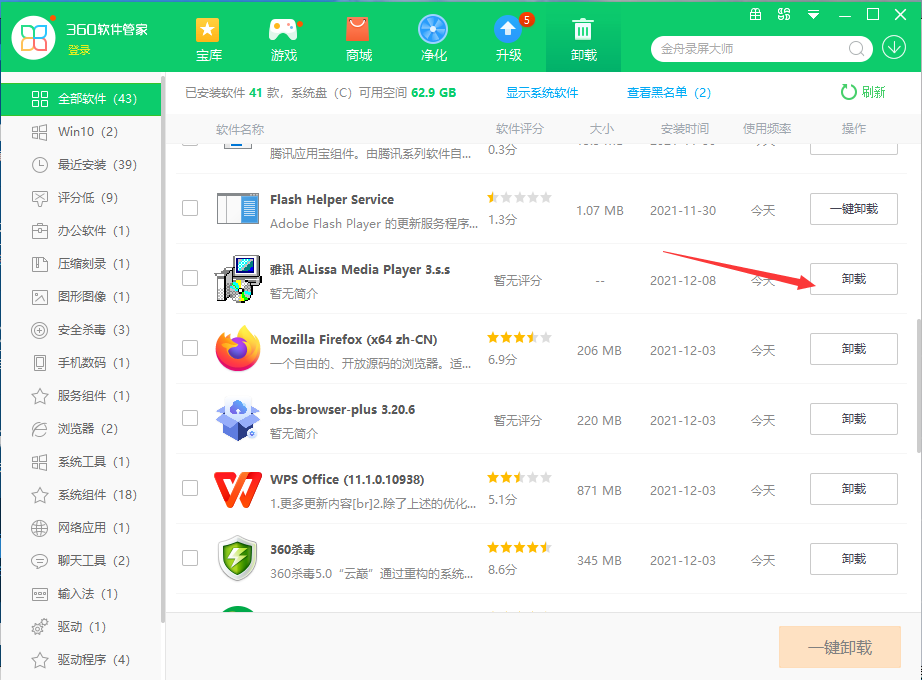Image resolution: width=922 pixels, height=680 pixels.
Task: Click 卸载 for WPS Office
Action: (854, 489)
